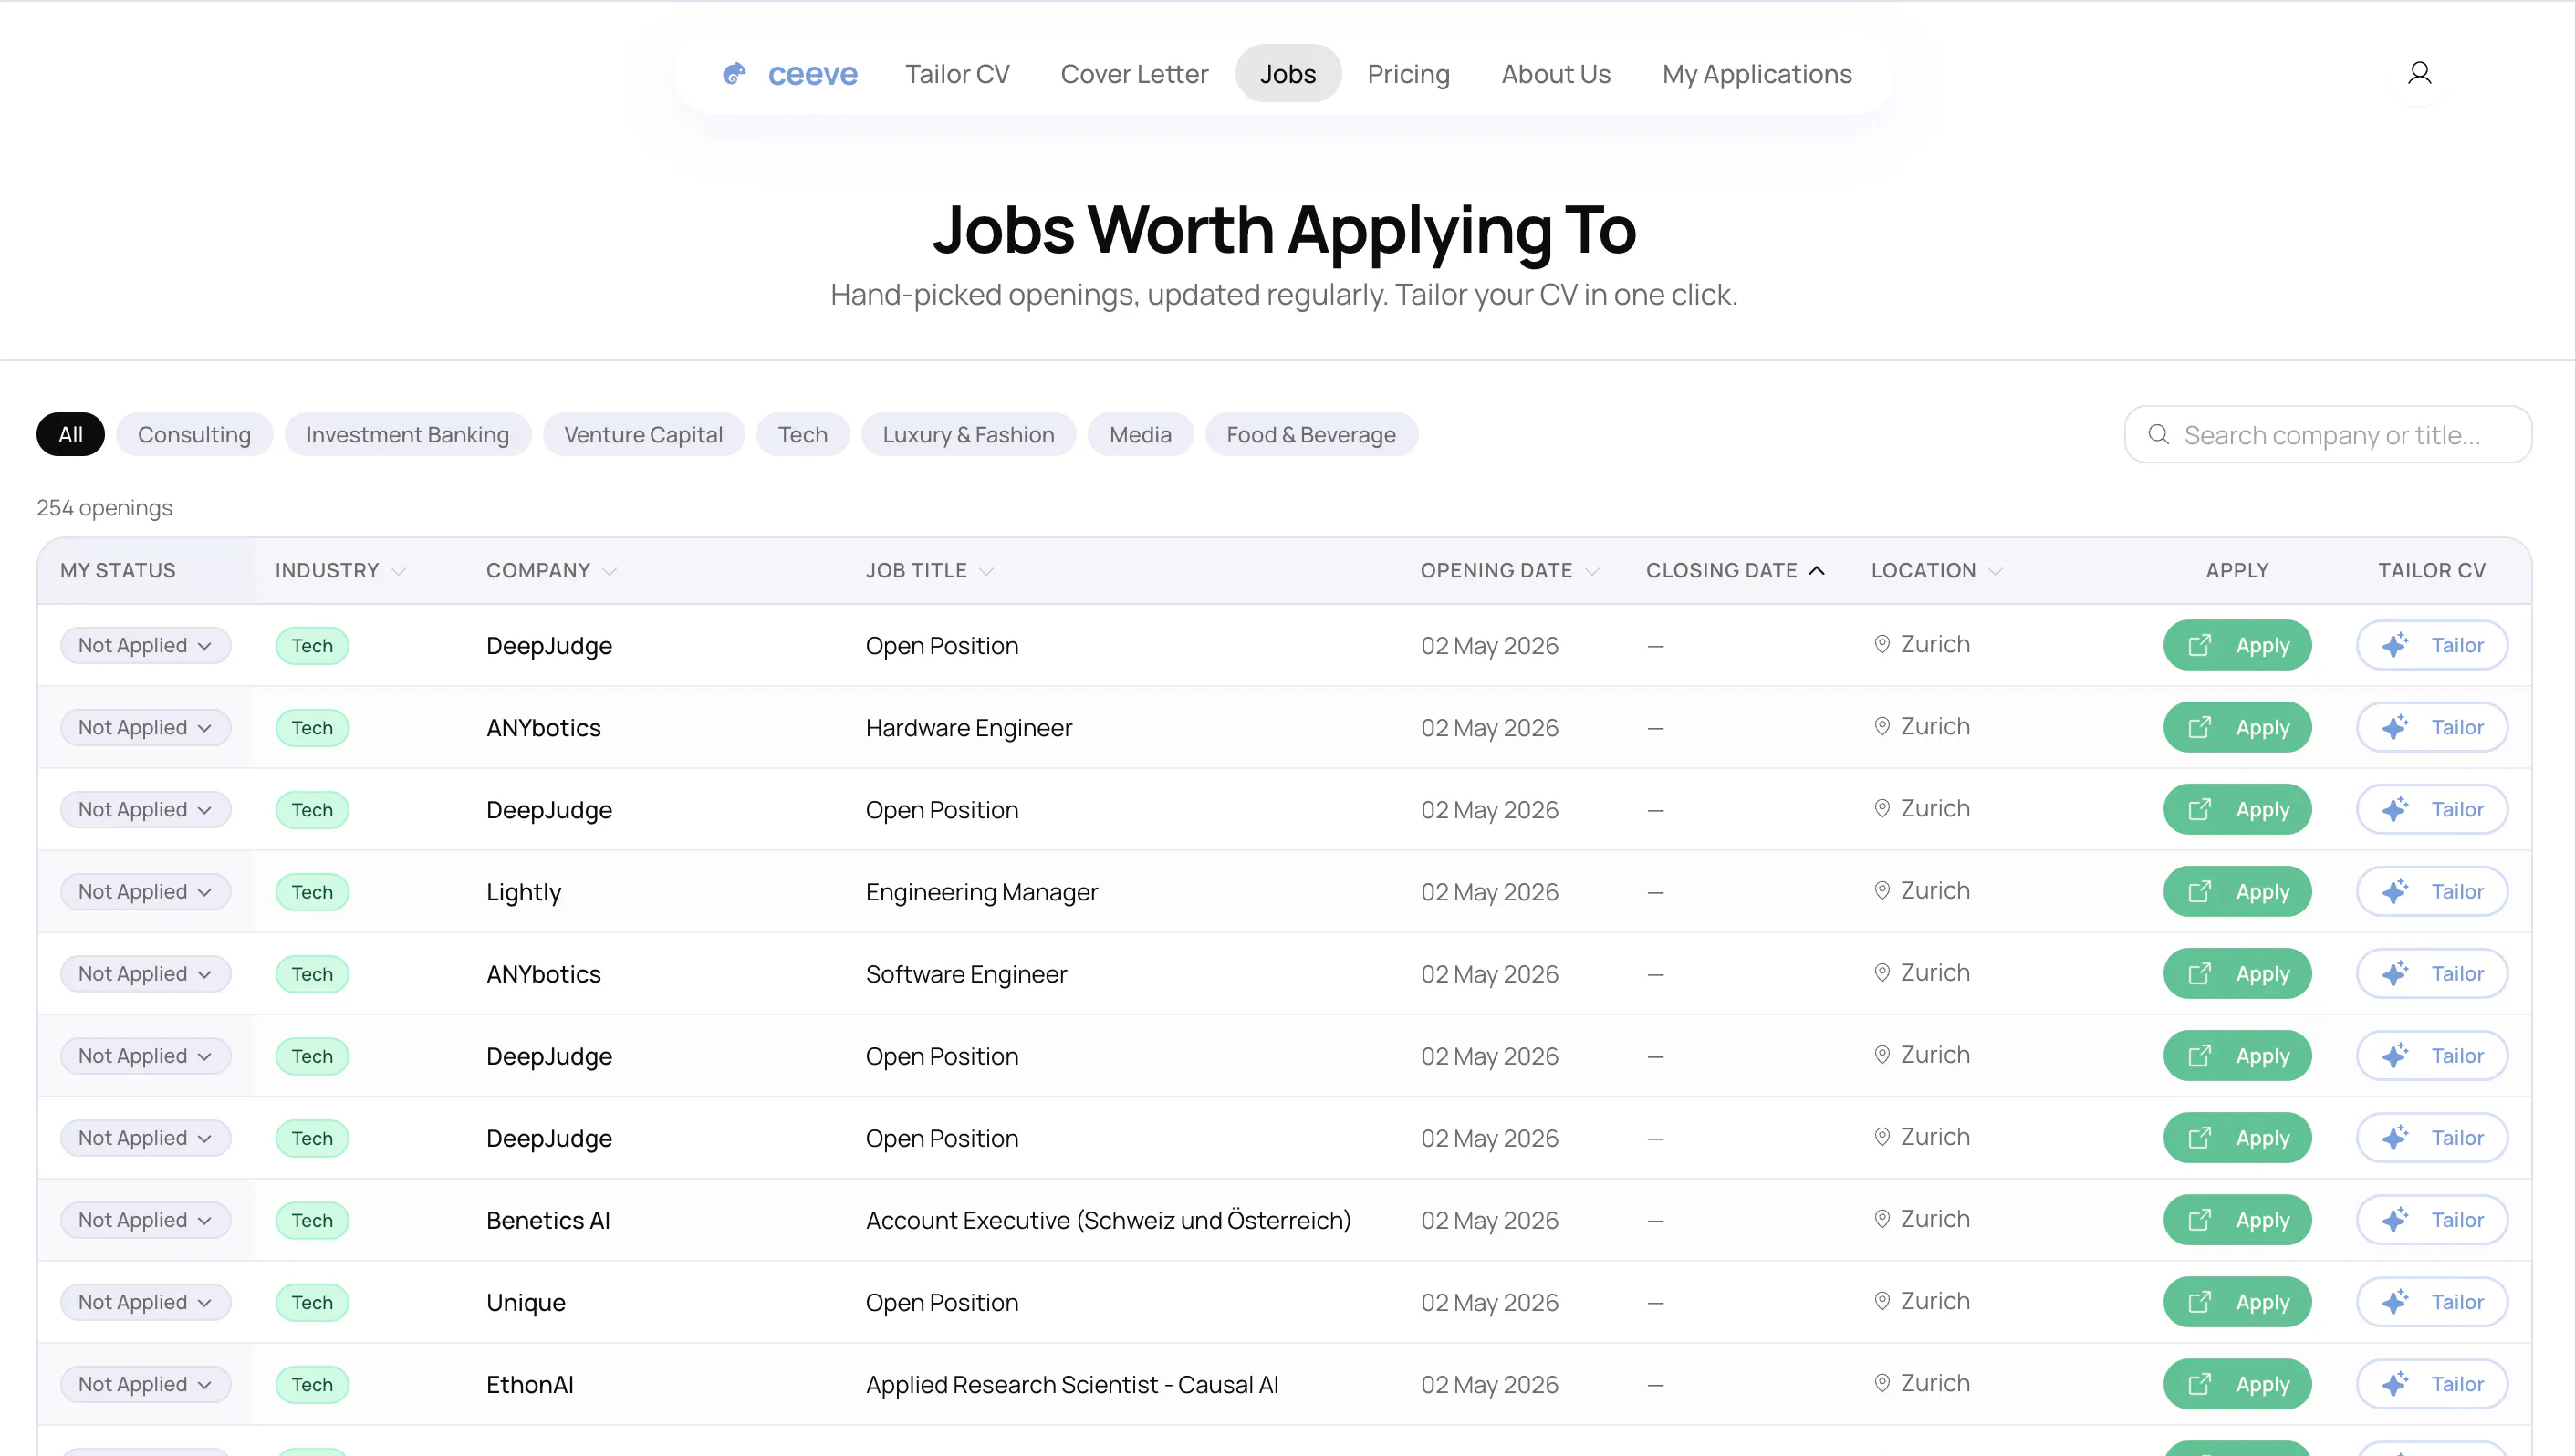This screenshot has width=2575, height=1456.
Task: Change status for Benetics AI row
Action: point(145,1220)
